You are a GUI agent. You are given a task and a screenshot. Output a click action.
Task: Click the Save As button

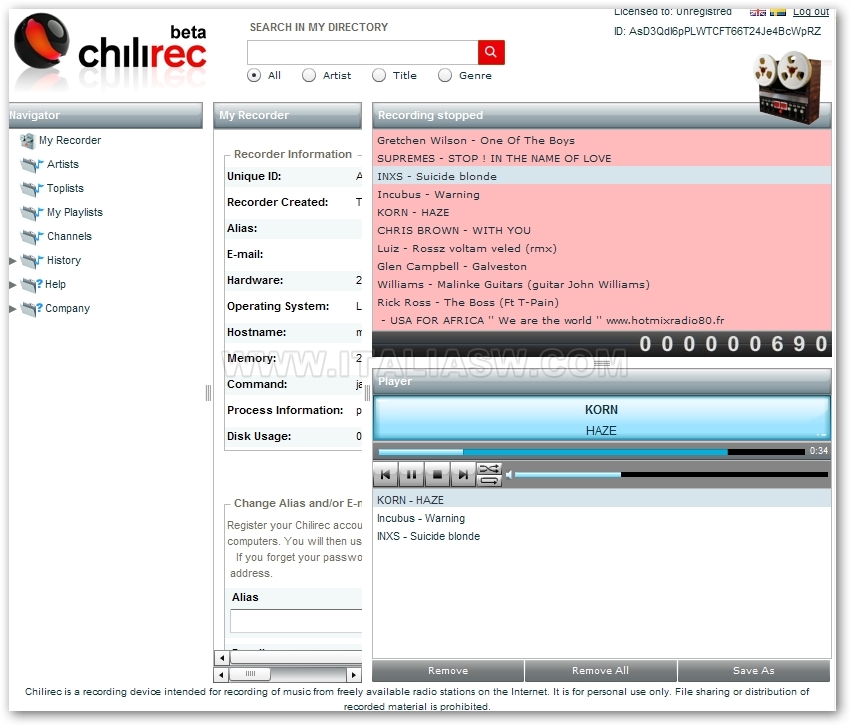point(754,671)
